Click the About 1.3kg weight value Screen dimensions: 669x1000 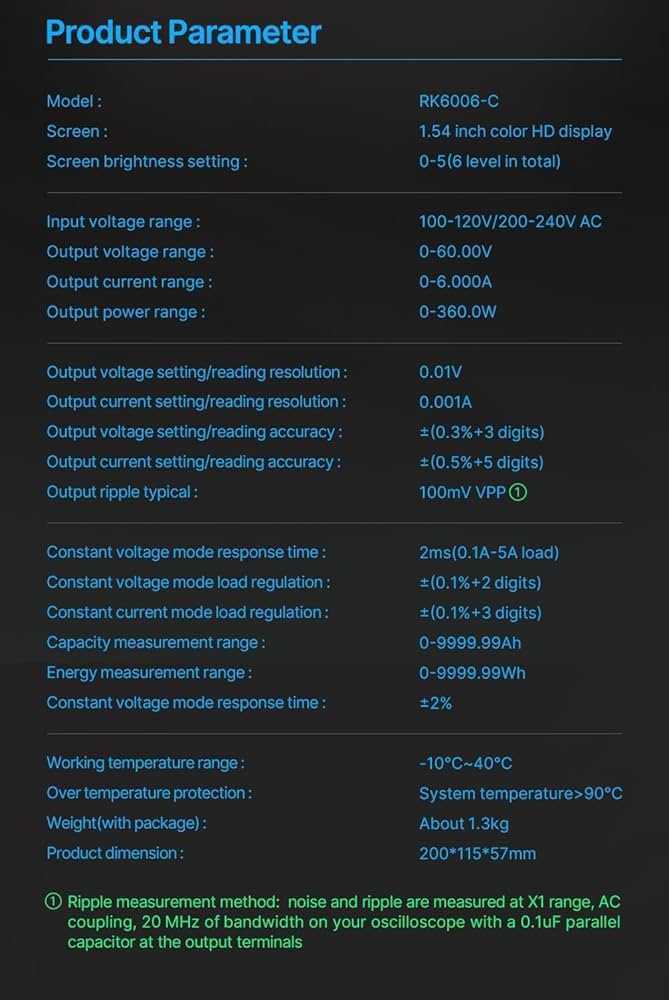pos(466,823)
